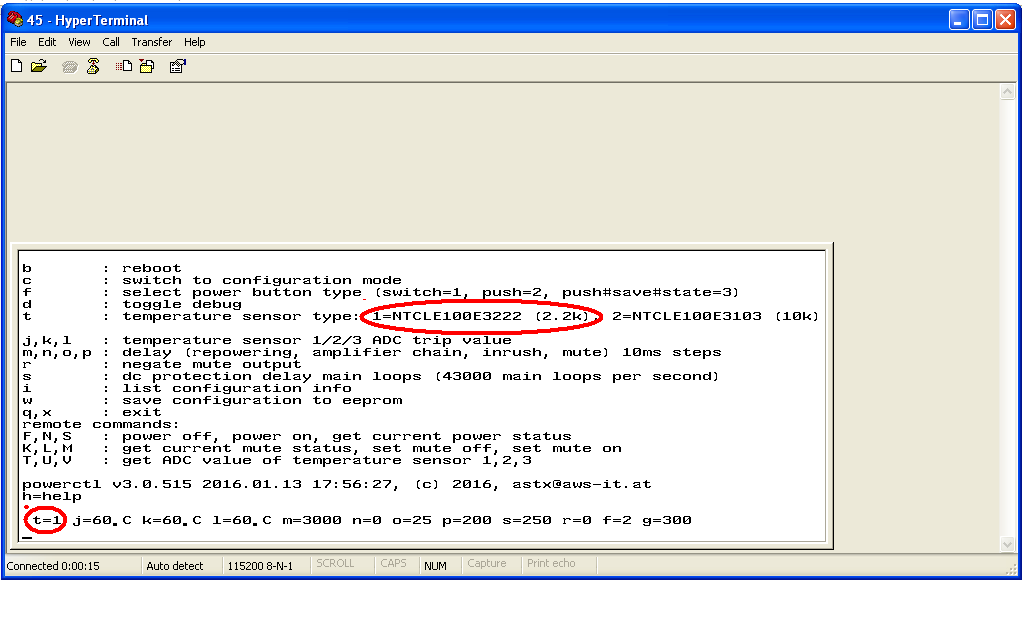Viewport: 1022px width, 626px height.
Task: Click the CAPS status indicator
Action: tap(393, 563)
